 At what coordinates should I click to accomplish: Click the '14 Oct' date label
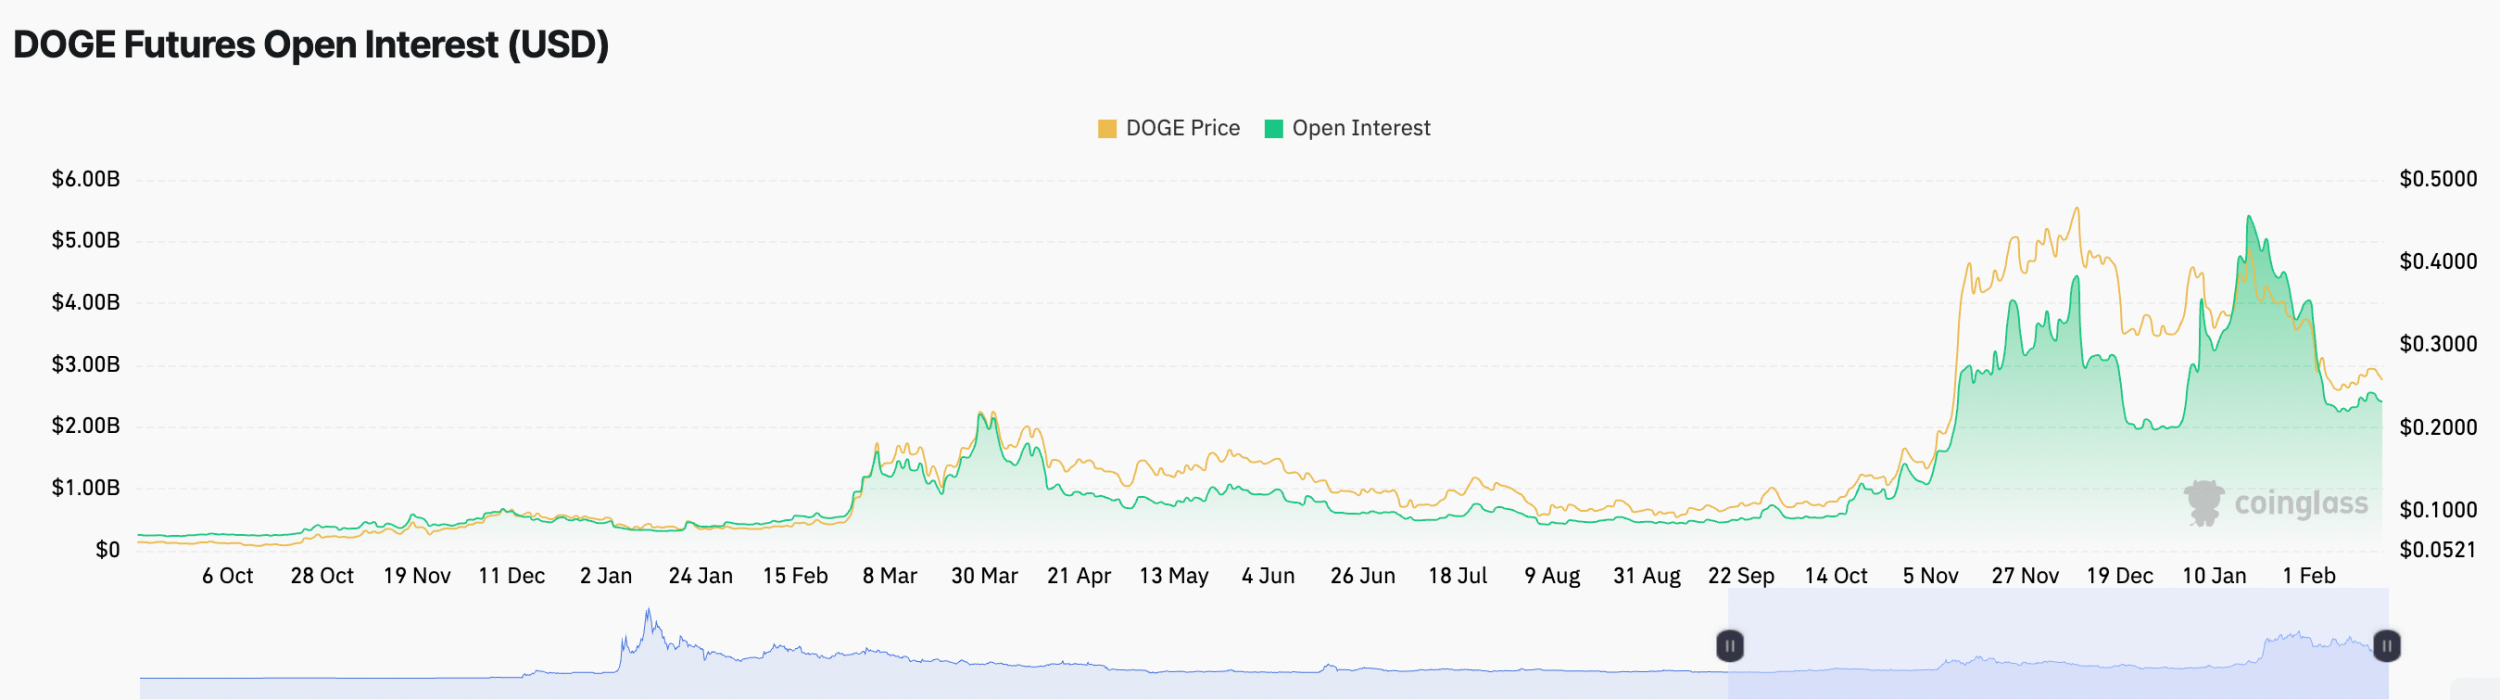pyautogui.click(x=1836, y=576)
